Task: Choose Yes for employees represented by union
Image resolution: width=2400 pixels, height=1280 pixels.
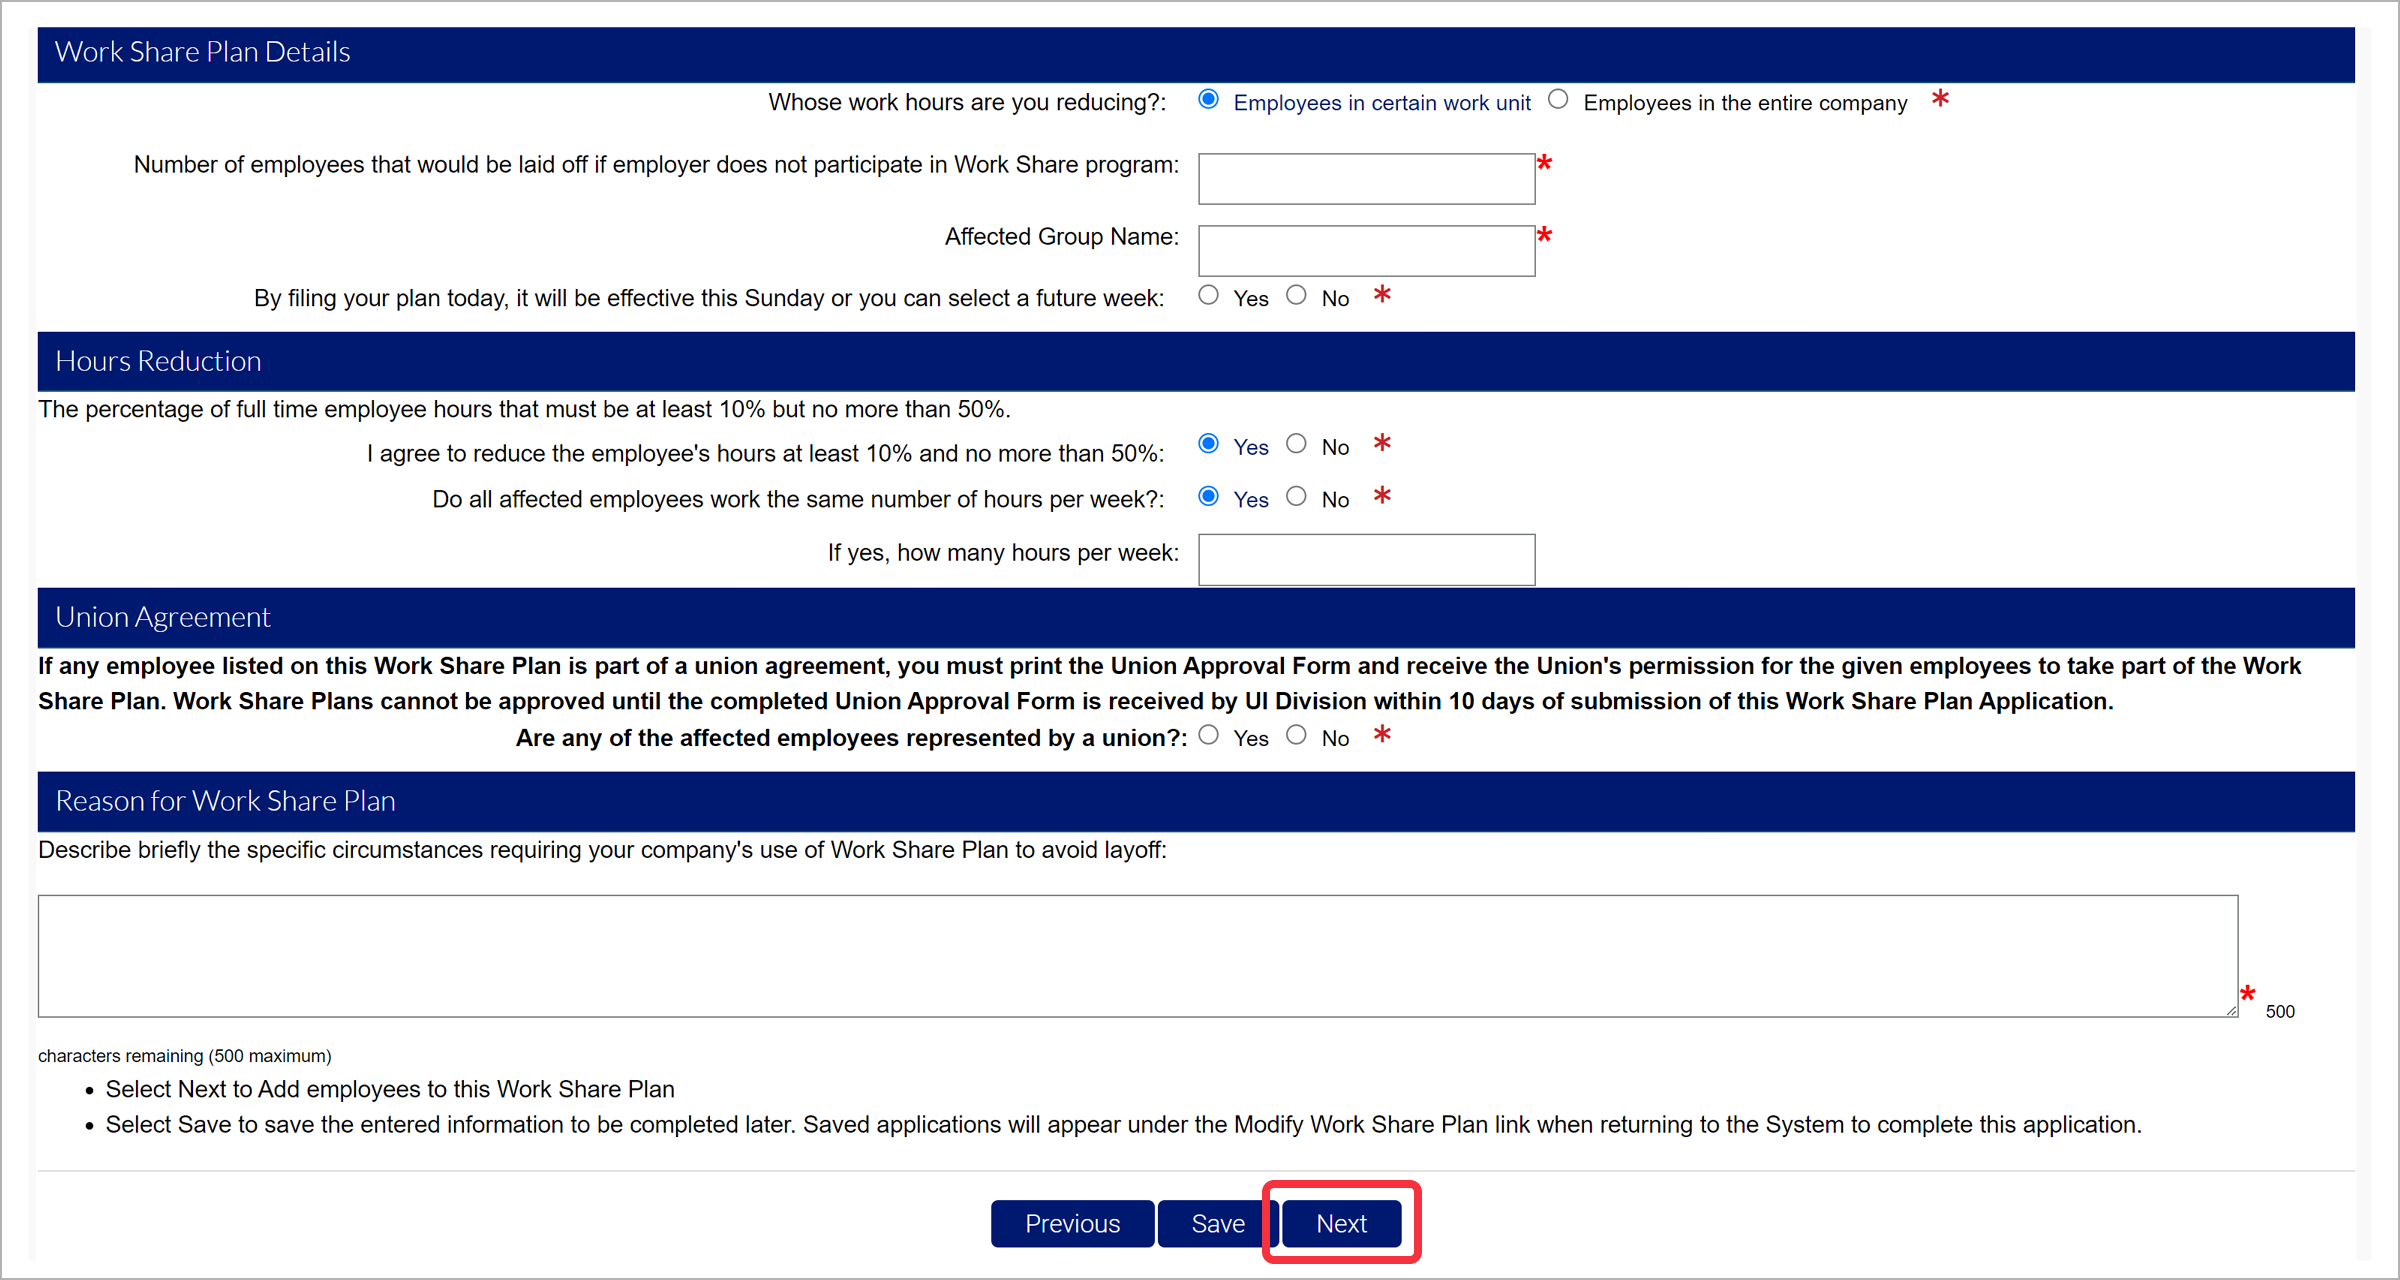Action: pos(1208,735)
